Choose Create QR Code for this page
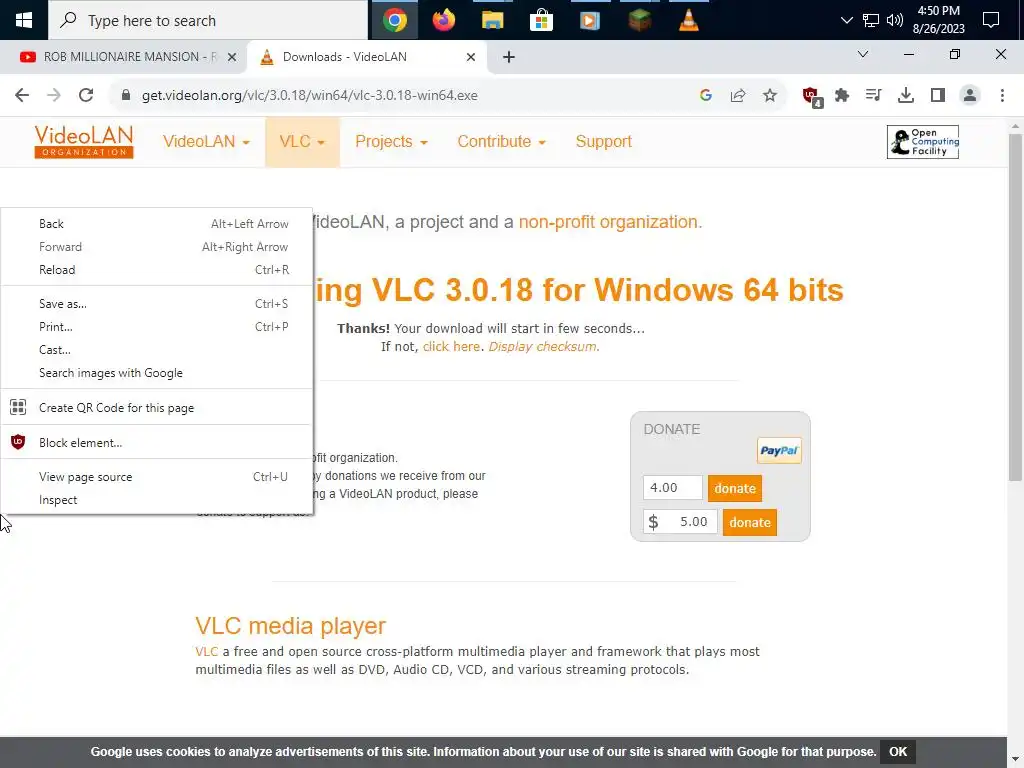1024x768 pixels. (x=157, y=408)
